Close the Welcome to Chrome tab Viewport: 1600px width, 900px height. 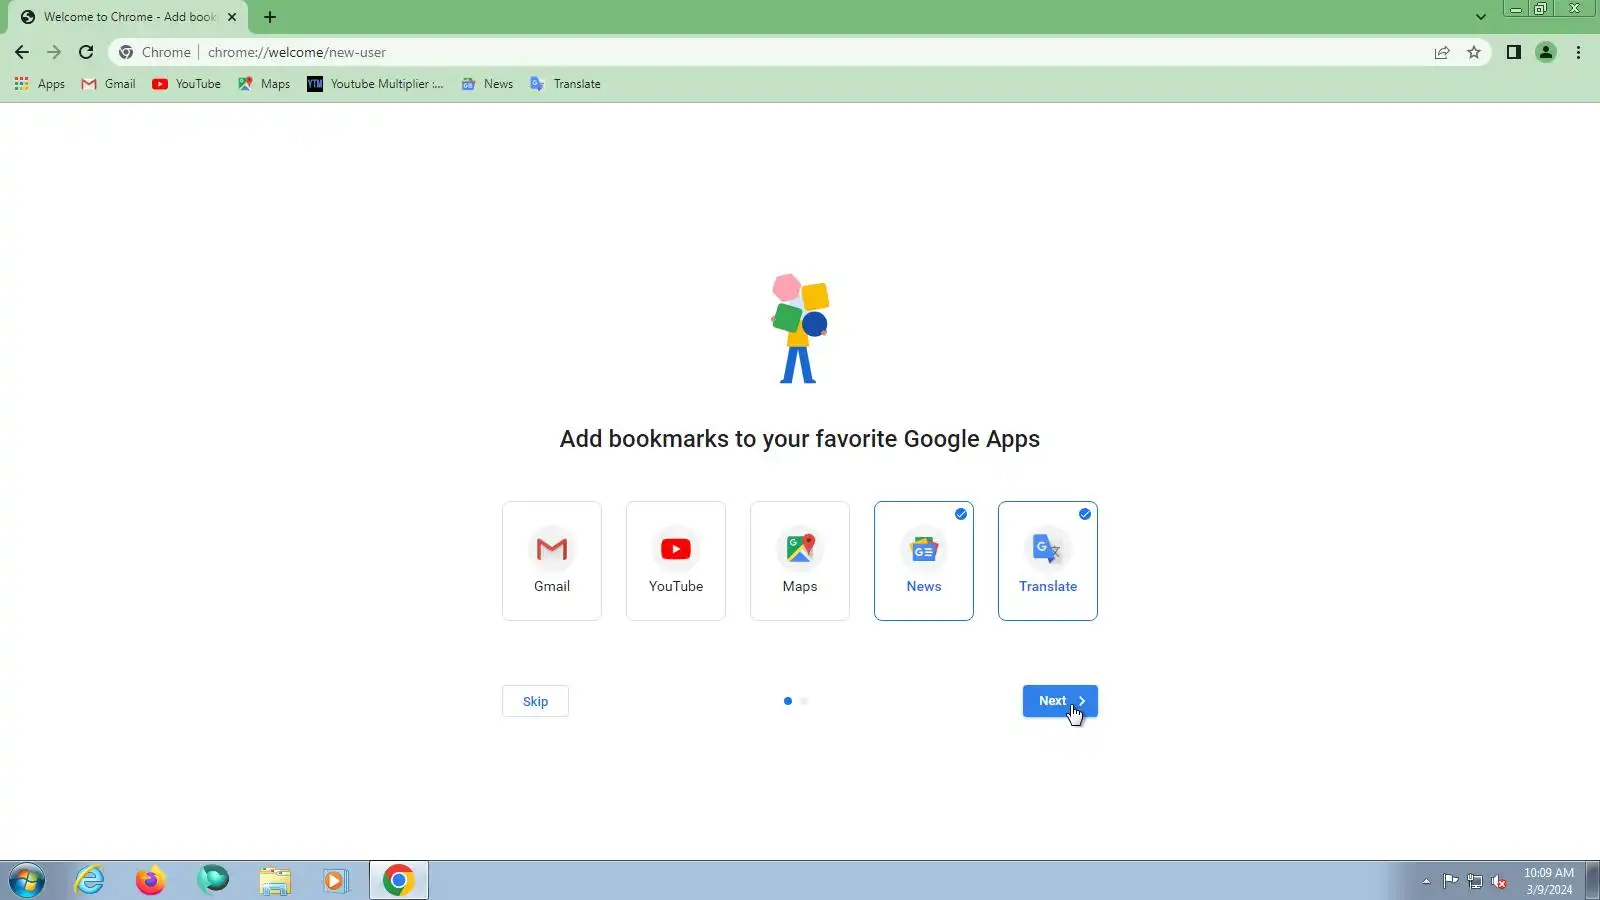click(x=232, y=17)
